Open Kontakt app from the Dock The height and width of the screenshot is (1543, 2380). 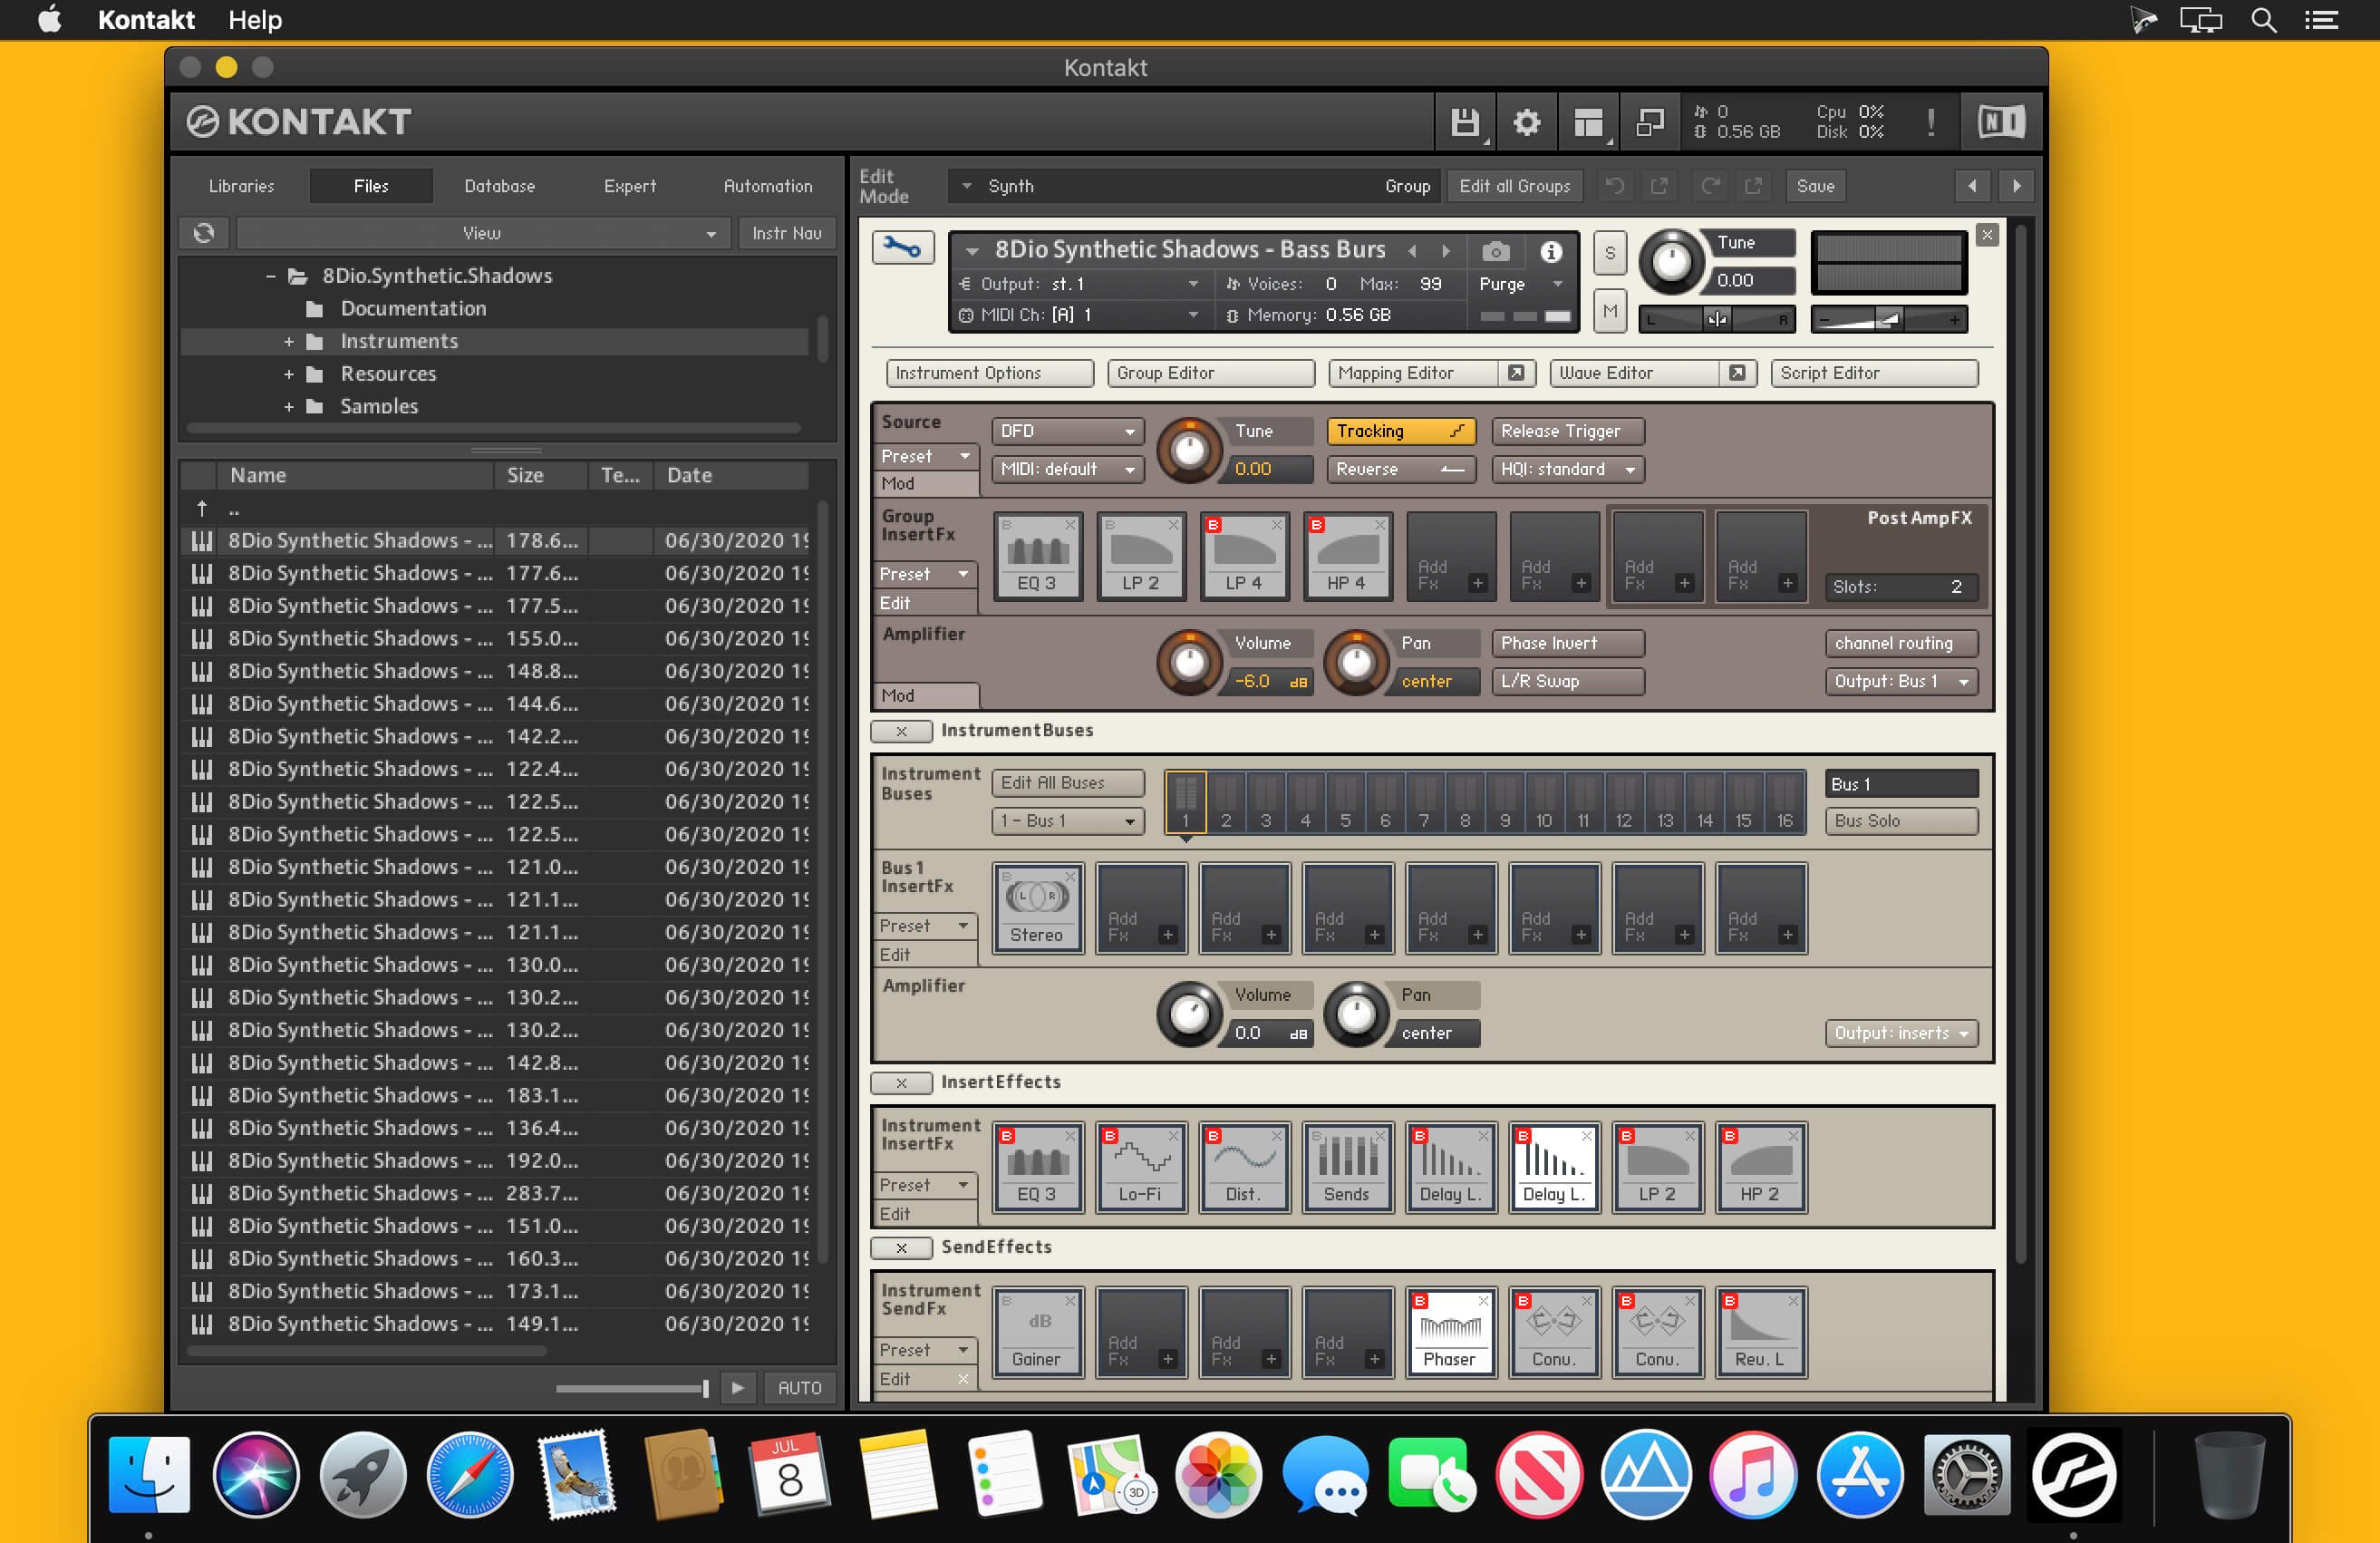pyautogui.click(x=2073, y=1475)
